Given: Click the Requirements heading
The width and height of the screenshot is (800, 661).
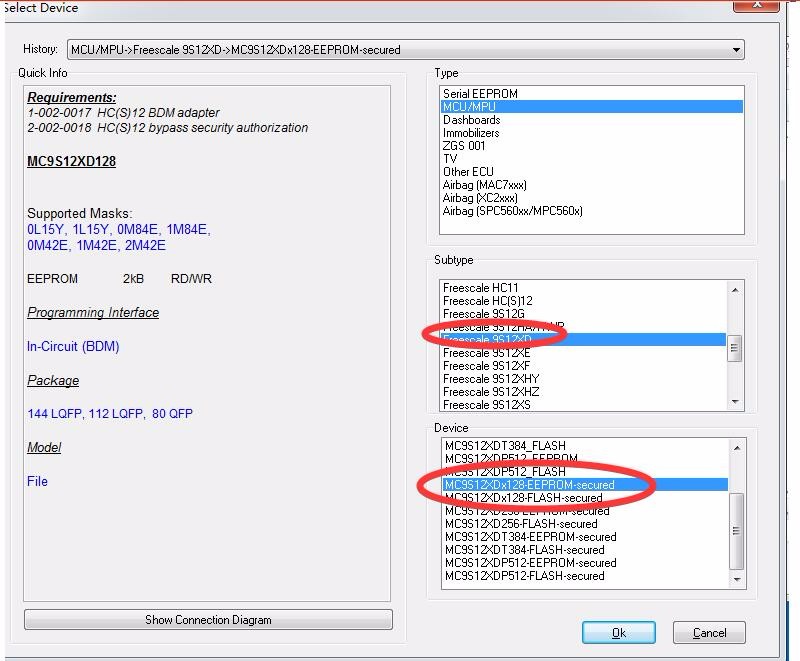Looking at the screenshot, I should pyautogui.click(x=71, y=97).
